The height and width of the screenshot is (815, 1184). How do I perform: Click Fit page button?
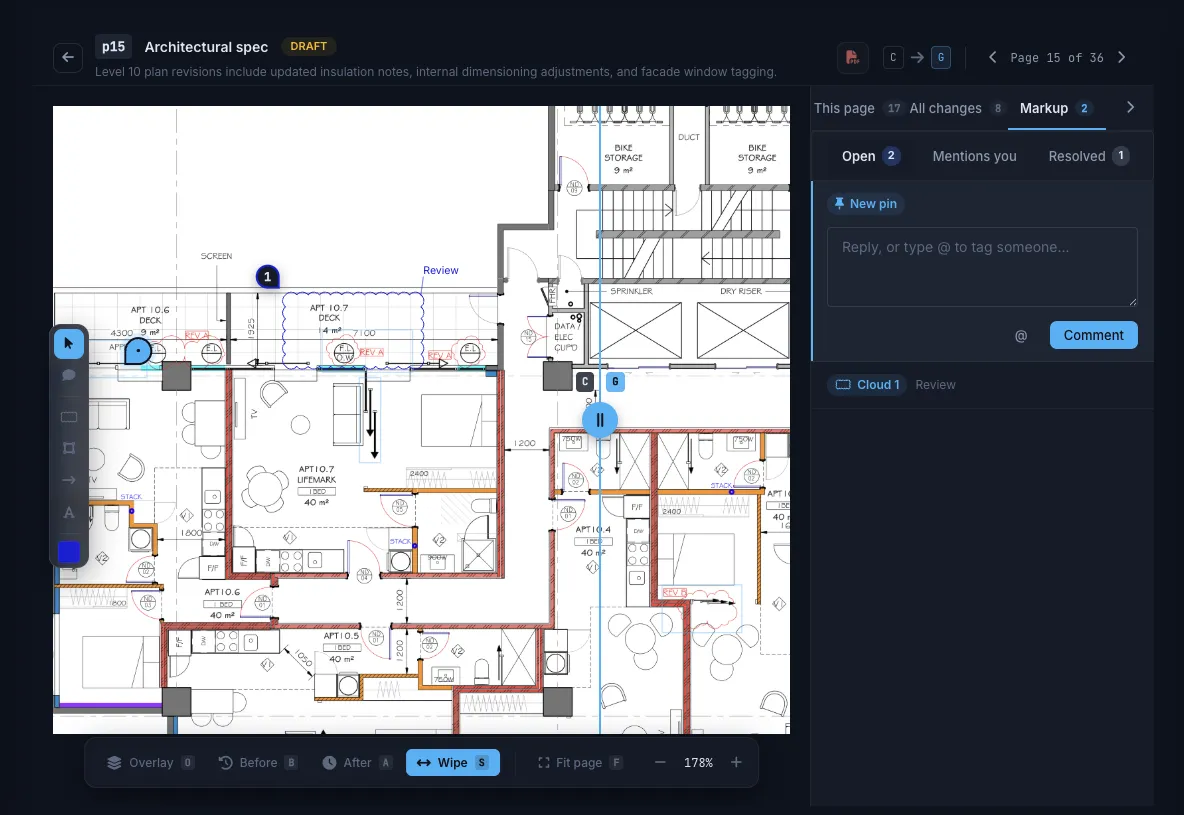[x=579, y=763]
